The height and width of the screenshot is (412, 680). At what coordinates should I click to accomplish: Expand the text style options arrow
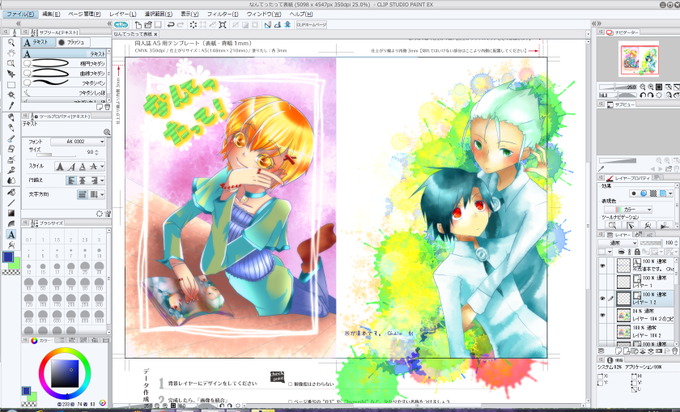102,167
